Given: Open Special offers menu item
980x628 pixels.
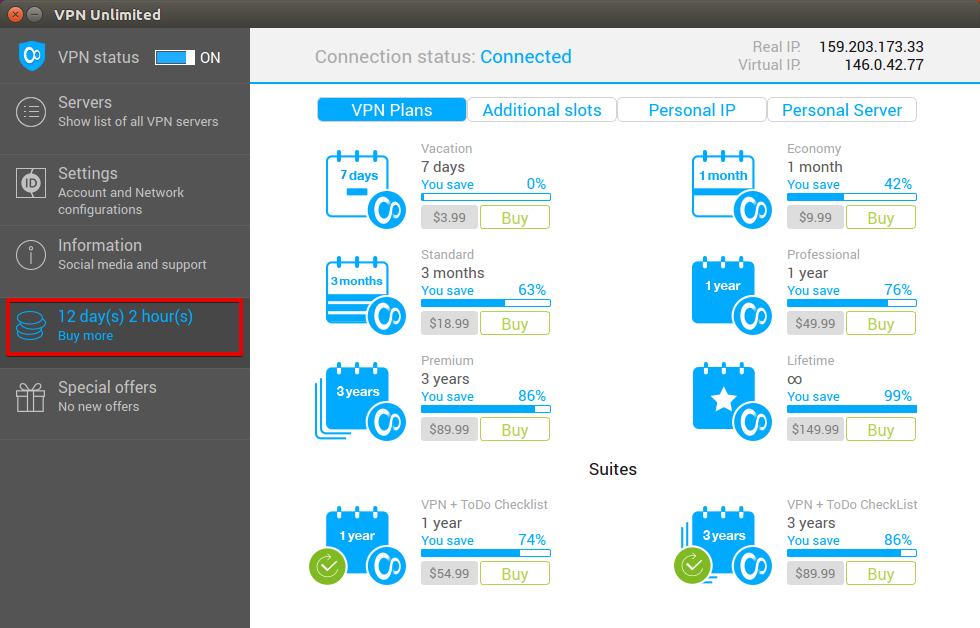Looking at the screenshot, I should click(125, 404).
